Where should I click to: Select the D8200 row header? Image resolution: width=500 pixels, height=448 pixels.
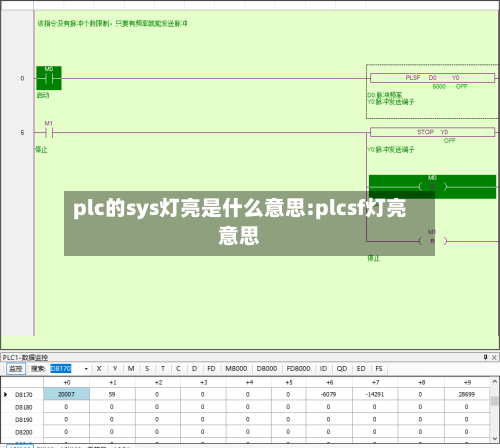[x=23, y=432]
